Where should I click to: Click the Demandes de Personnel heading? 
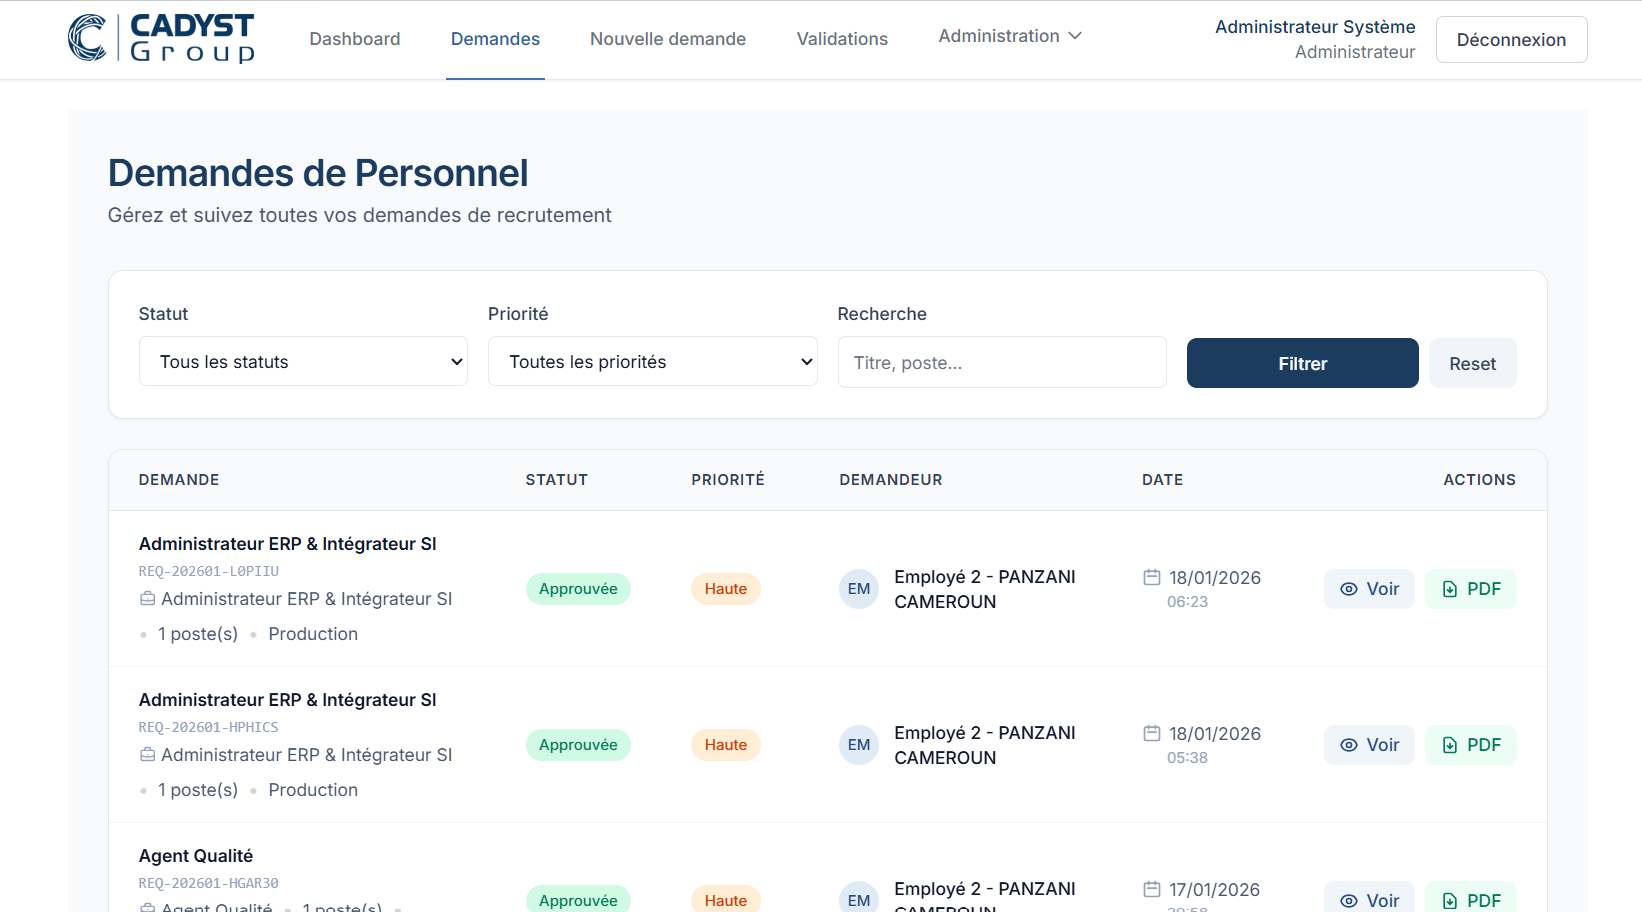pyautogui.click(x=318, y=173)
